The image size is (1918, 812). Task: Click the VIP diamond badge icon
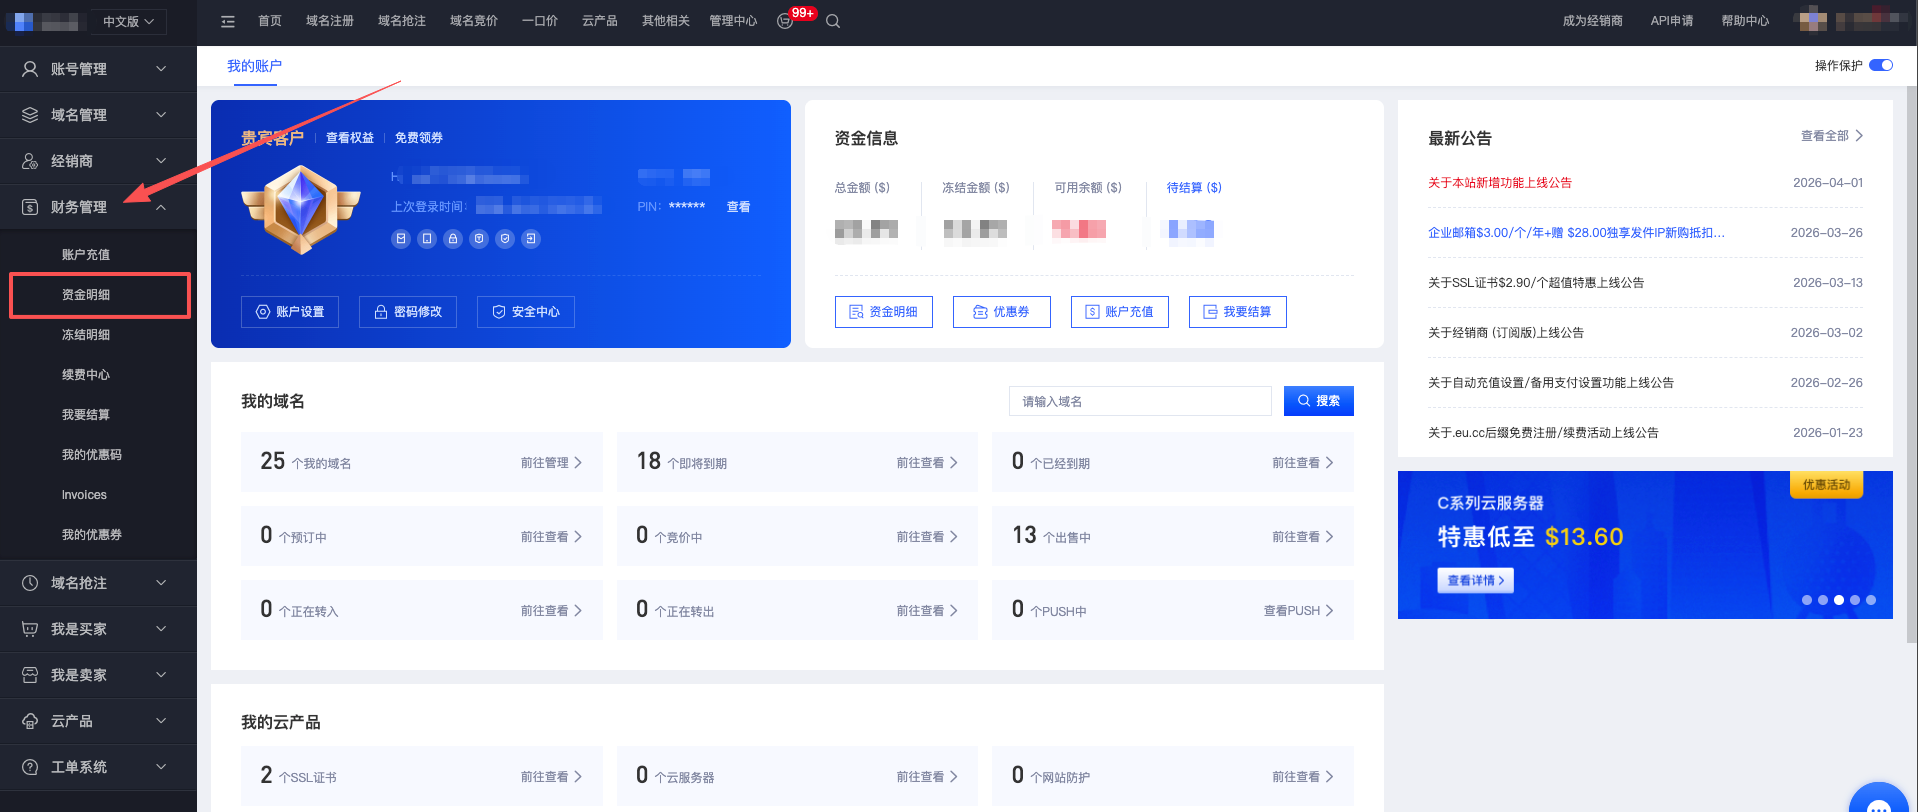[x=301, y=208]
